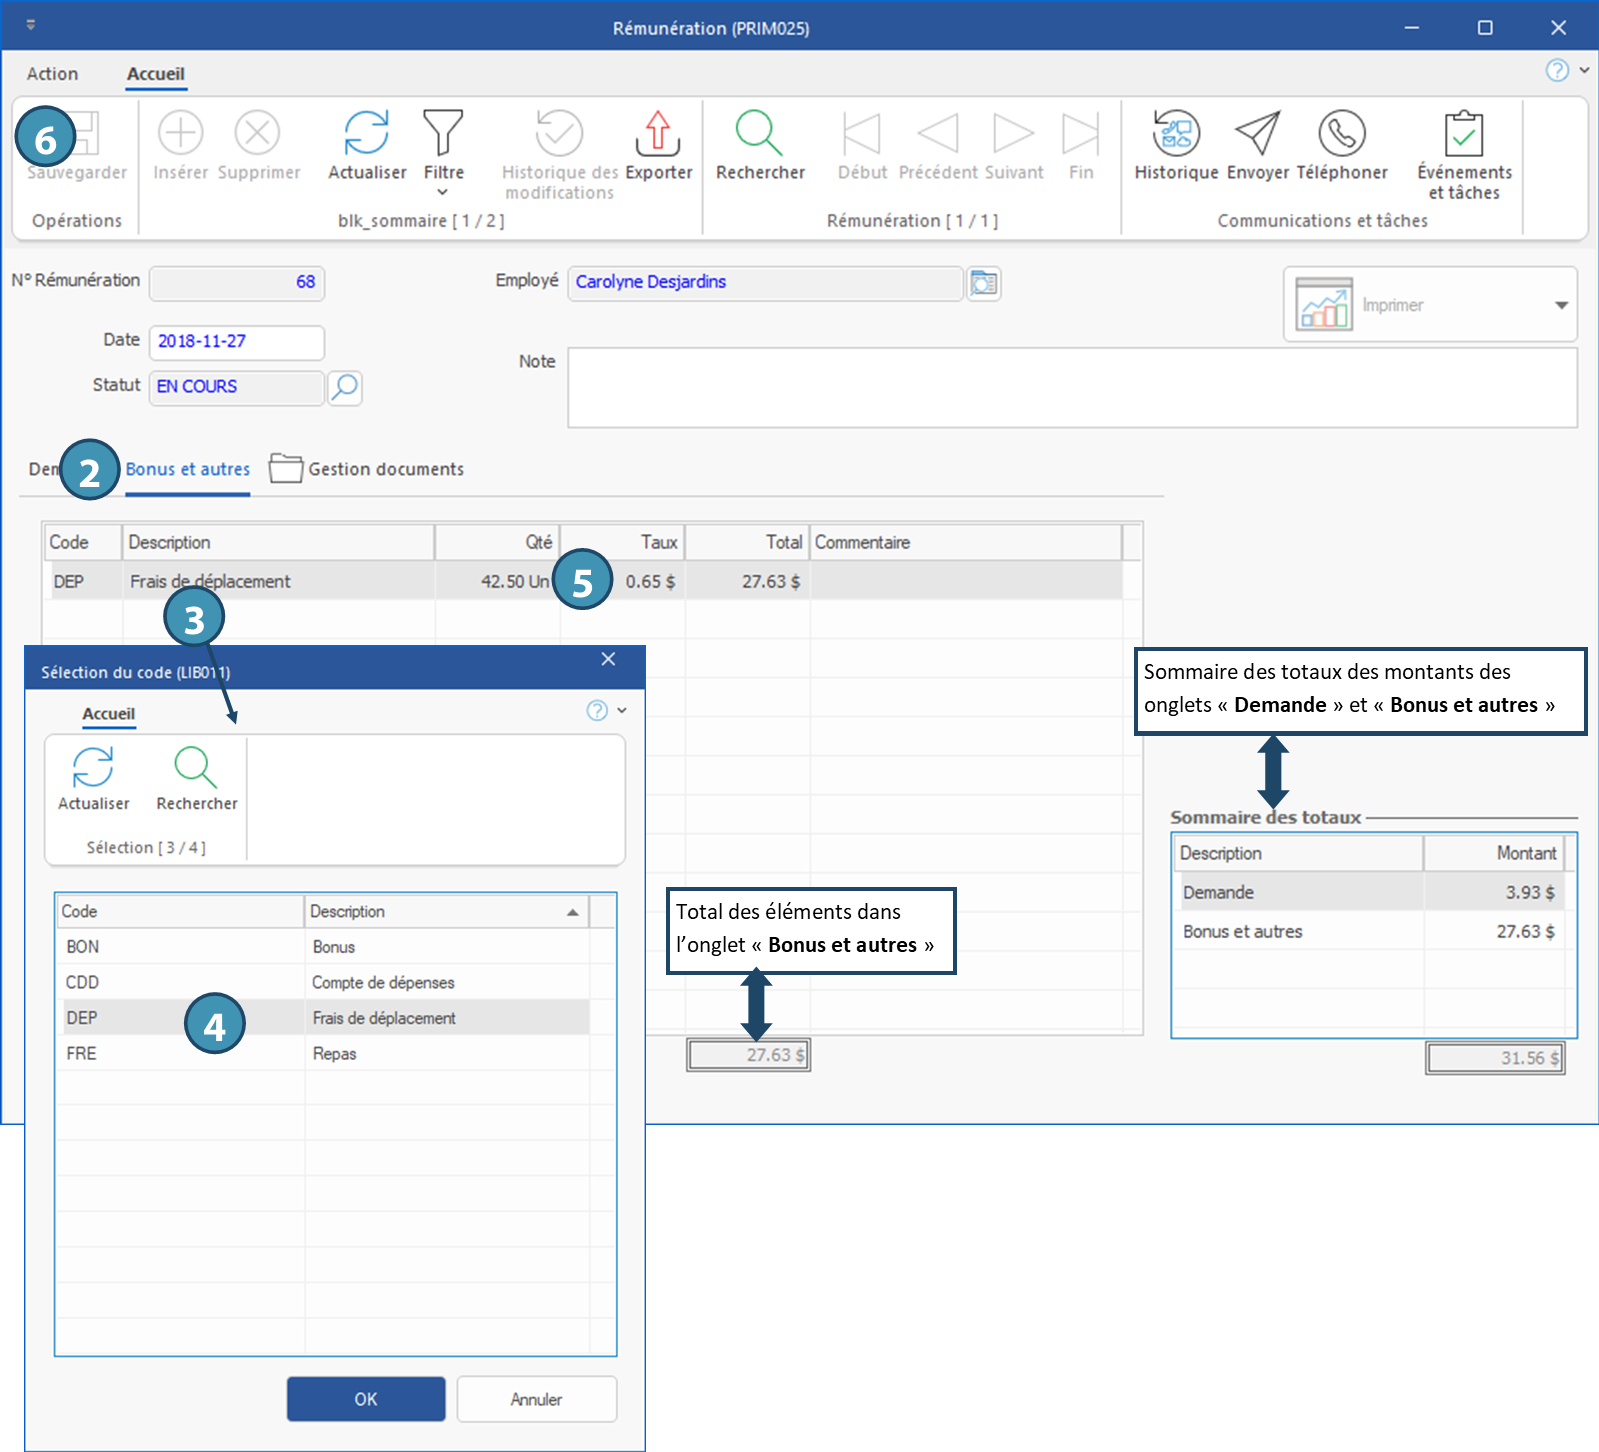Click the employee lookup icon beside Carolyne Desjardins

984,284
